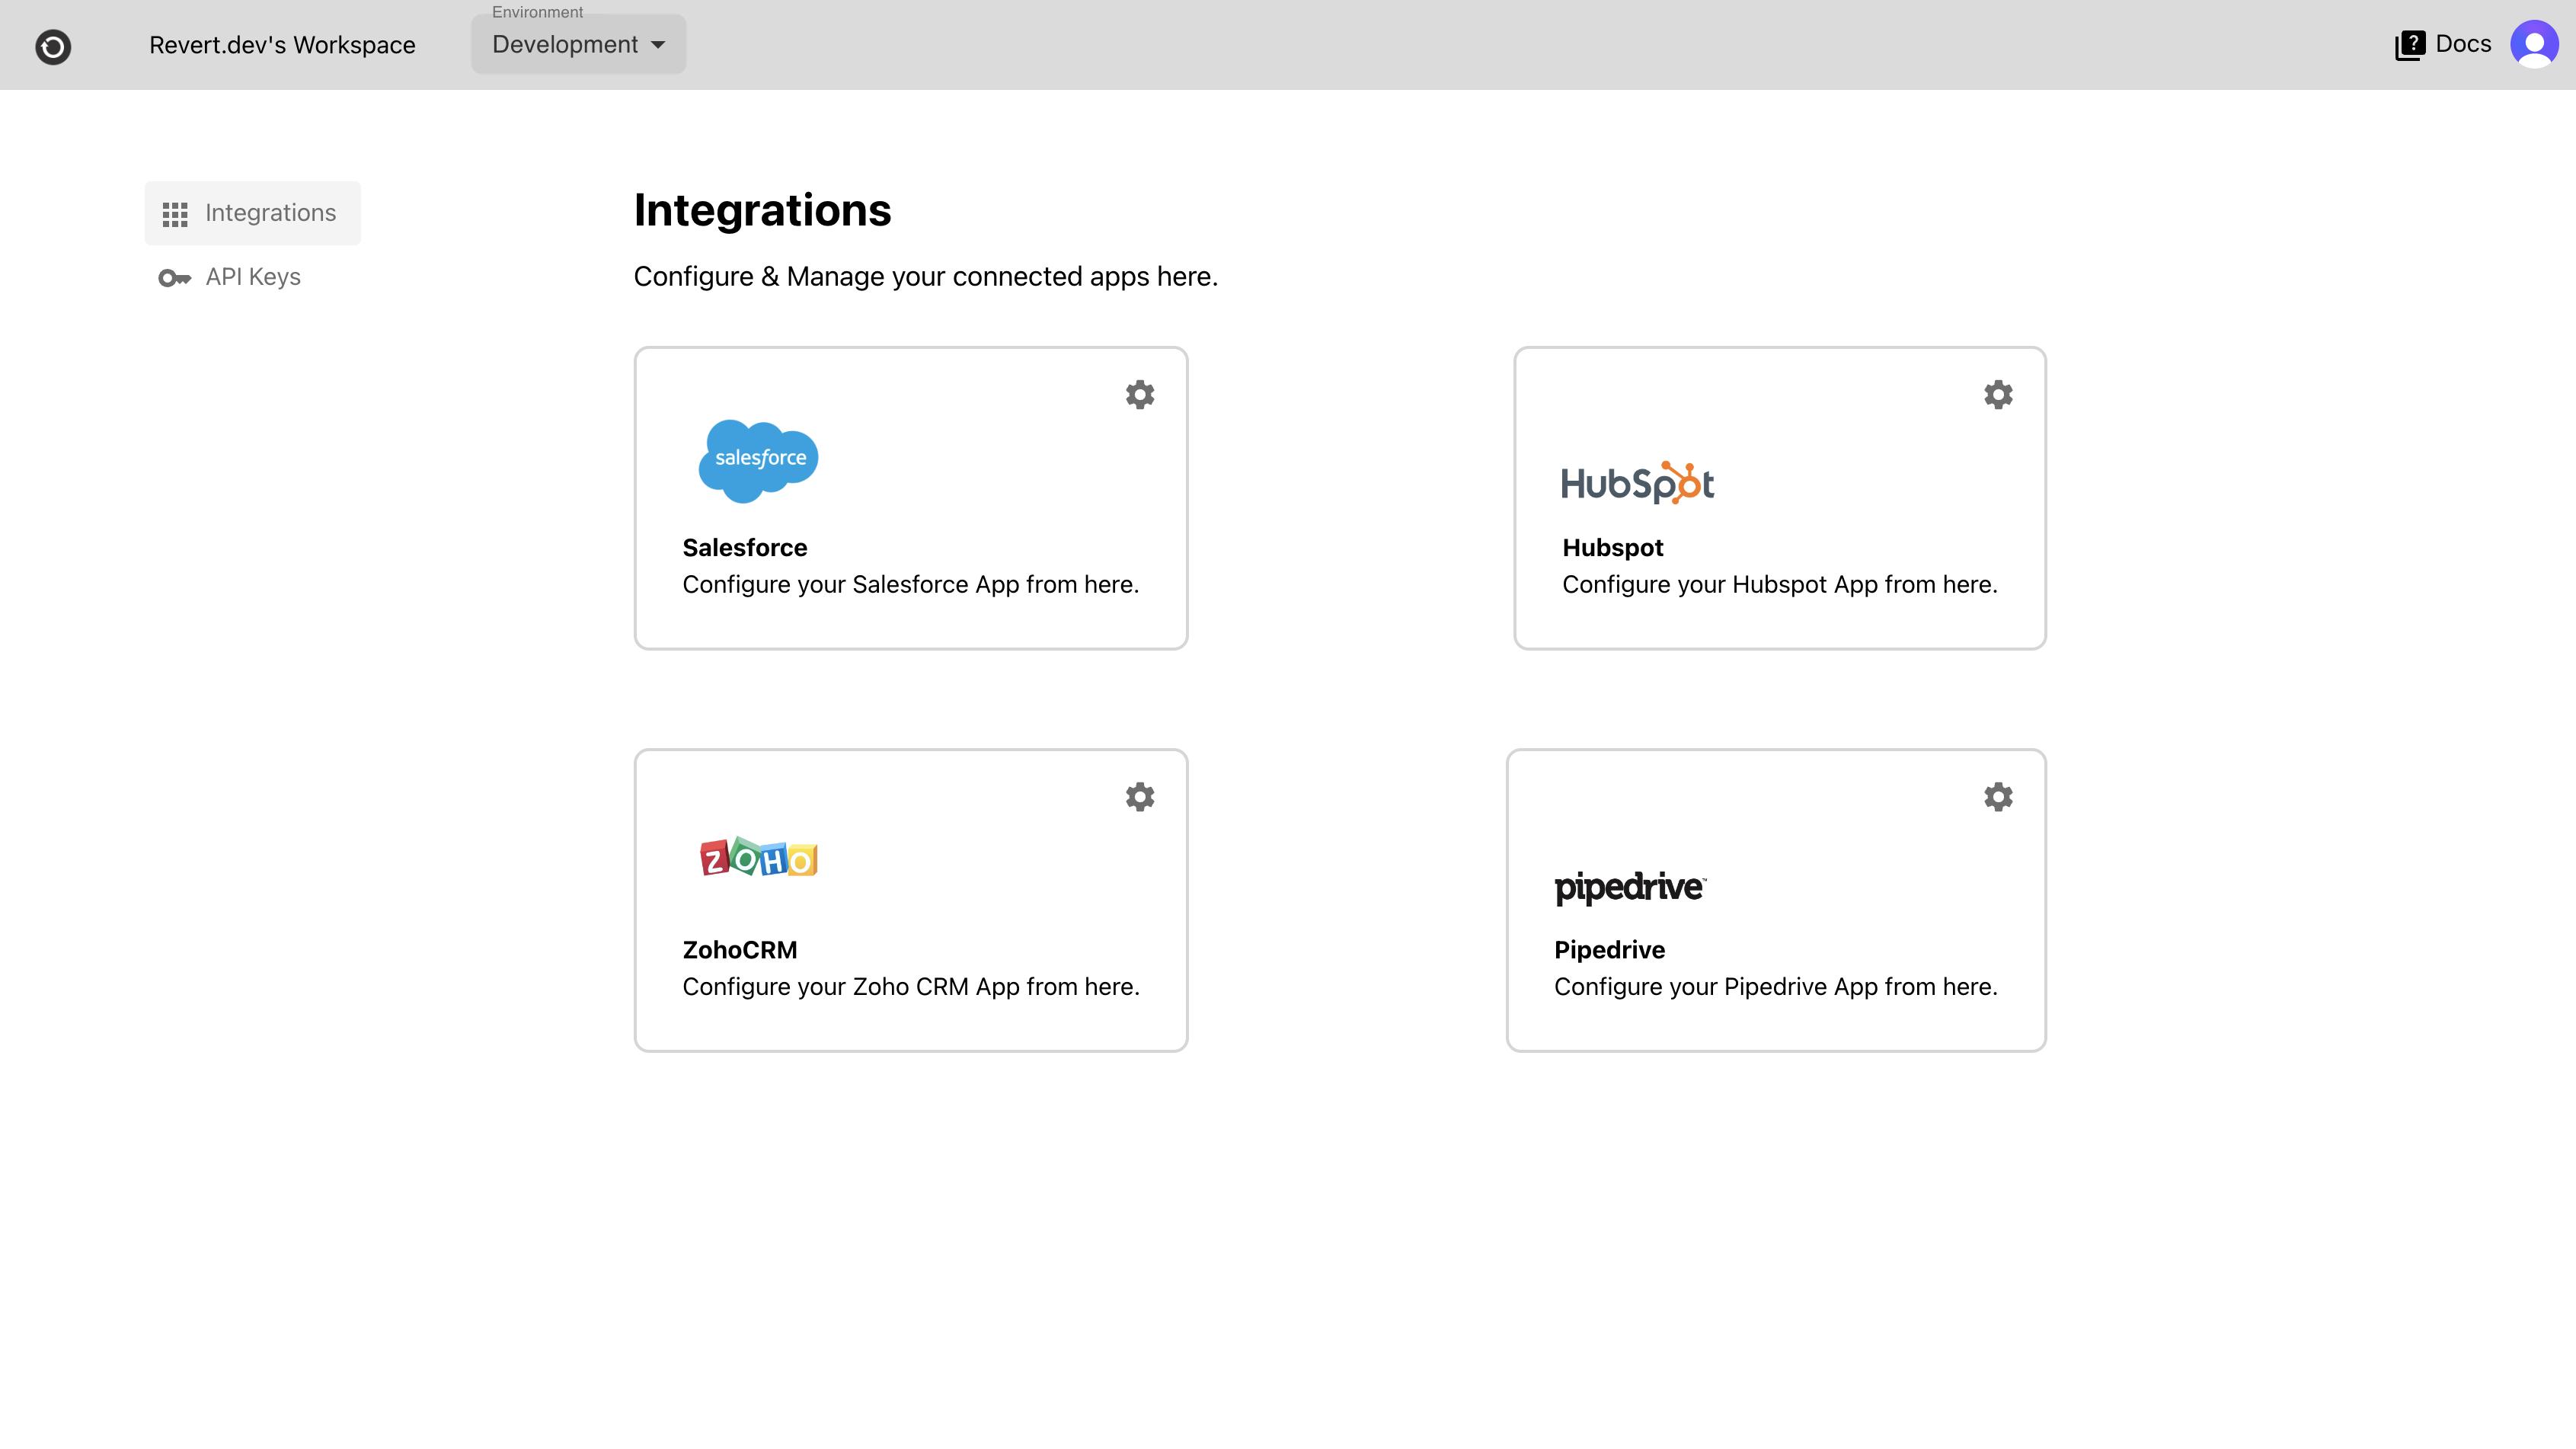Screen dimensions: 2576x1449
Task: Go to API Keys in sidebar
Action: tap(253, 277)
